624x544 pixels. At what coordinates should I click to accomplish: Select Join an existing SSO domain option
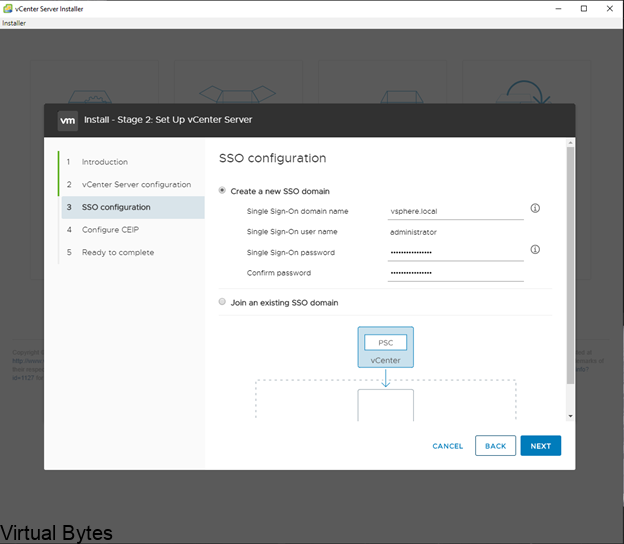[222, 302]
